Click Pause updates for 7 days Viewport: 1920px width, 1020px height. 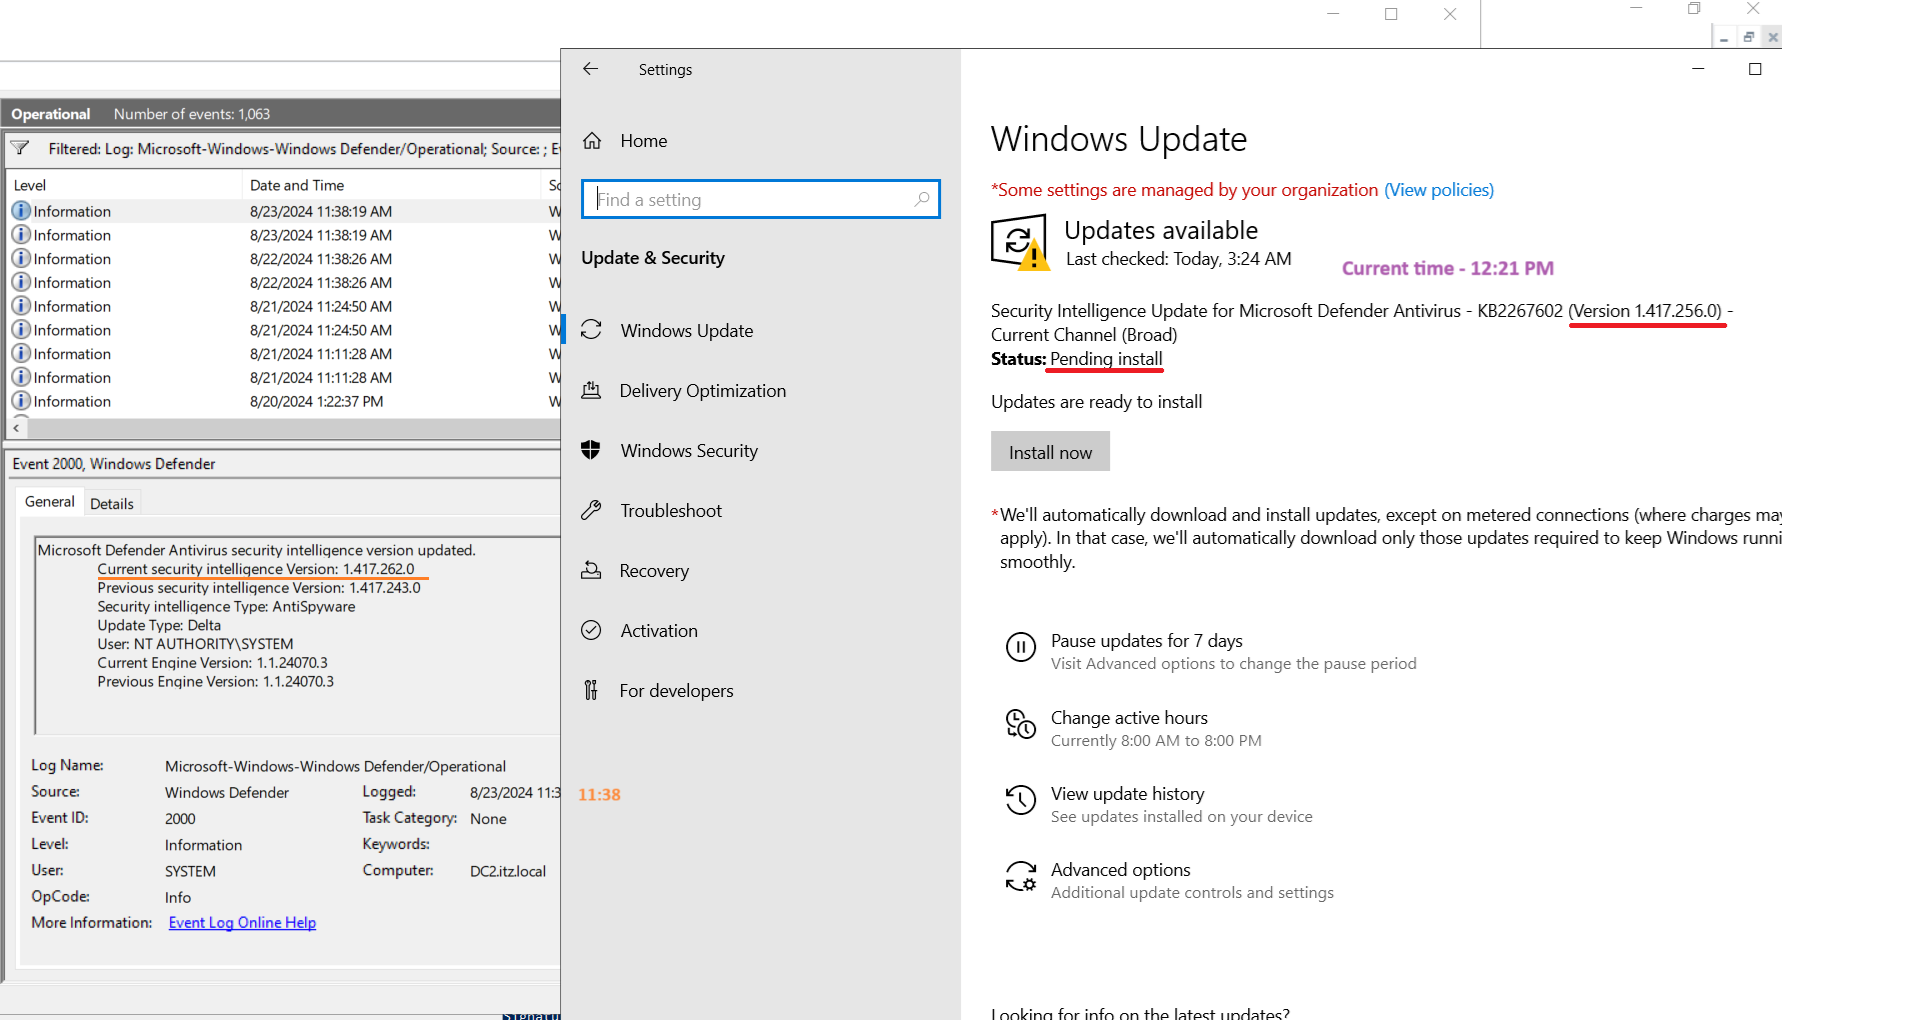point(1146,641)
